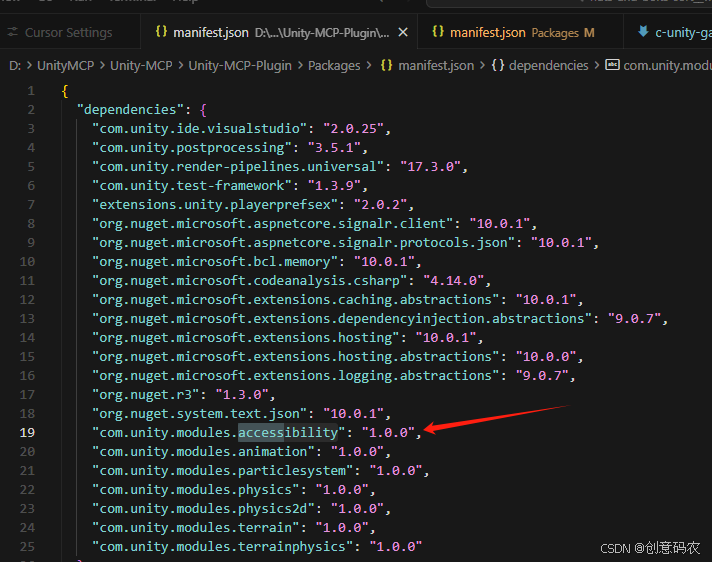Click UnityMCP breadcrumb segment
Viewport: 712px width, 562px height.
click(x=65, y=66)
